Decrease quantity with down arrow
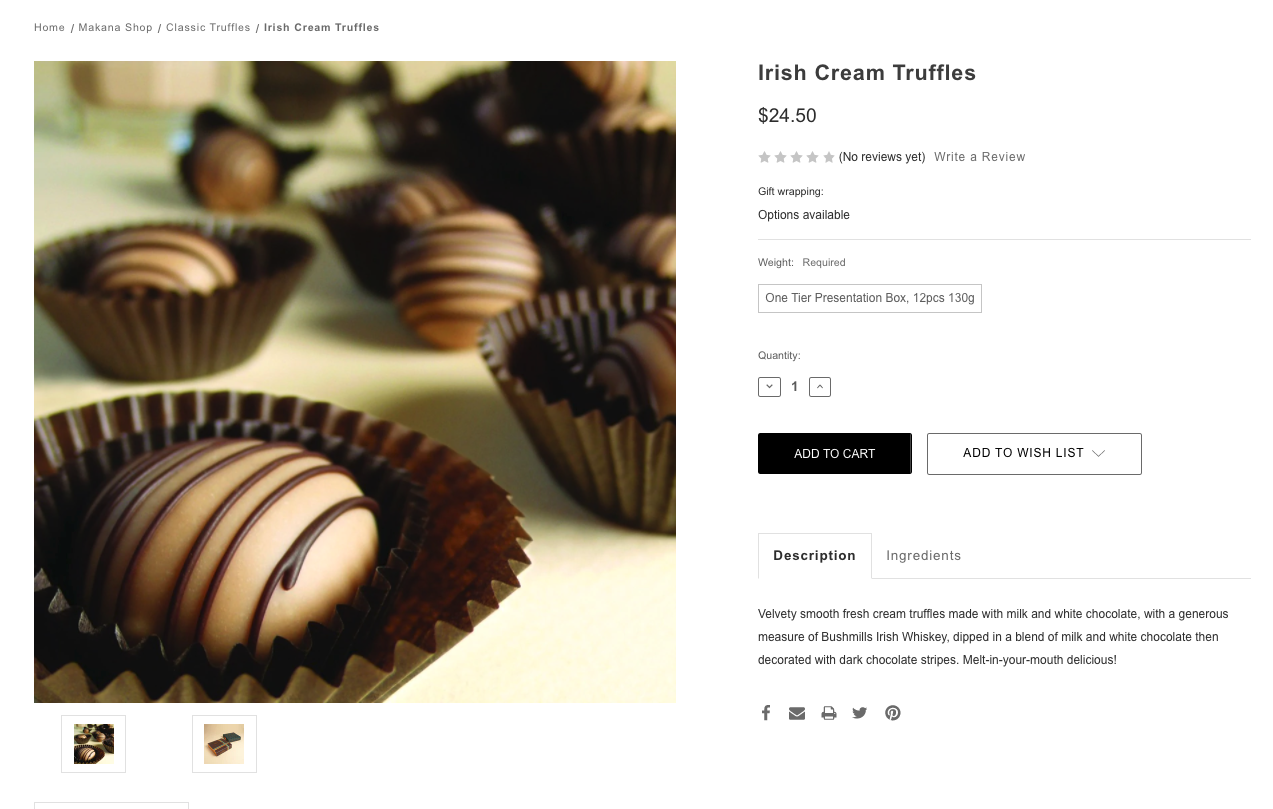This screenshot has height=809, width=1273. click(769, 387)
